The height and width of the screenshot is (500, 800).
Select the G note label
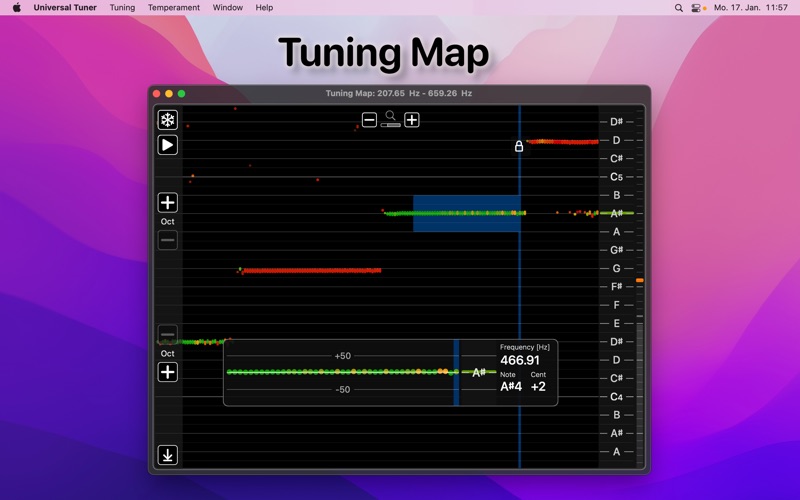tap(616, 268)
